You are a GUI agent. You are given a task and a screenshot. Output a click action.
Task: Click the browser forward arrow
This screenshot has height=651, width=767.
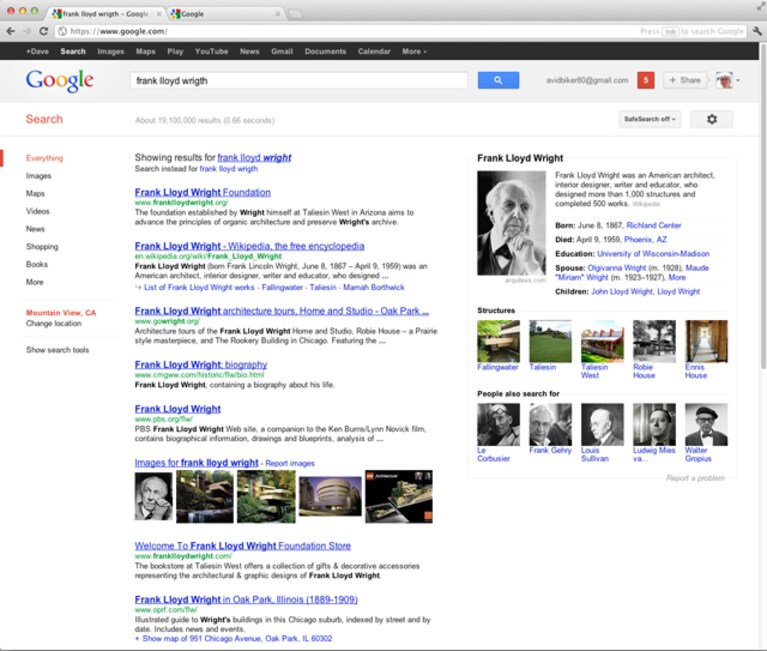(27, 31)
